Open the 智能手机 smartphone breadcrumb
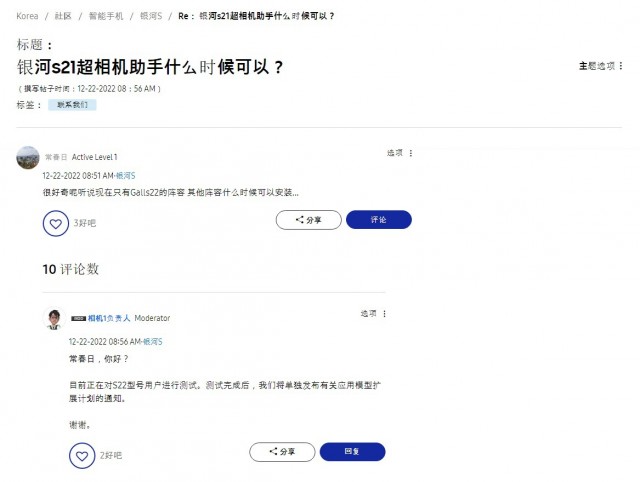Image resolution: width=640 pixels, height=482 pixels. coord(106,16)
